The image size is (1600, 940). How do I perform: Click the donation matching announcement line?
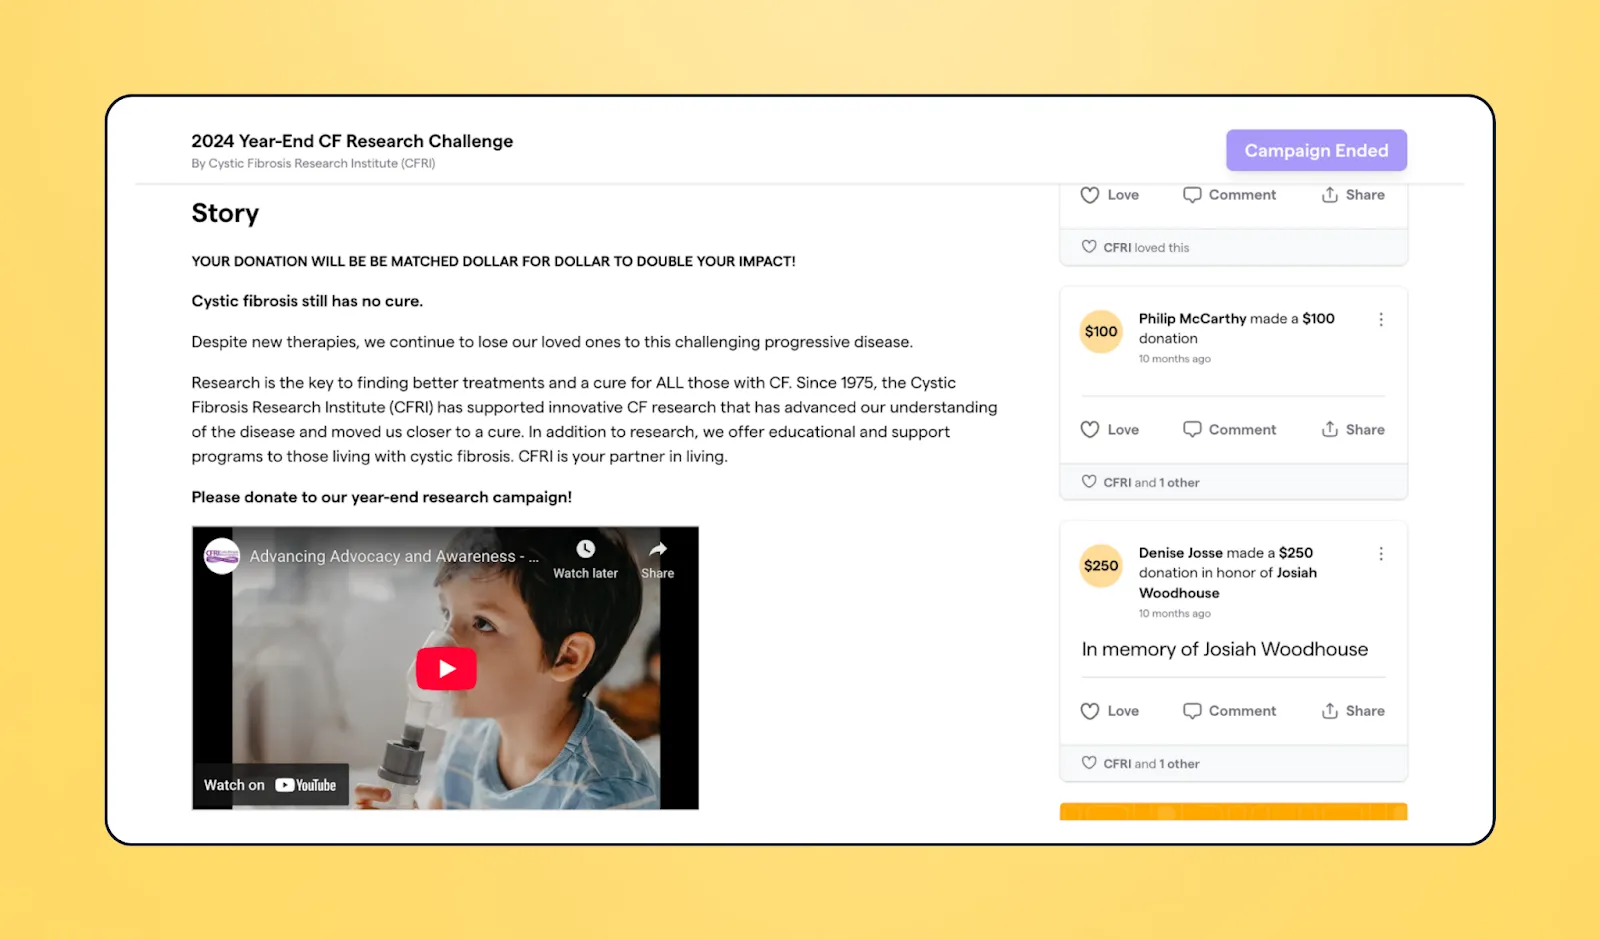pos(494,261)
